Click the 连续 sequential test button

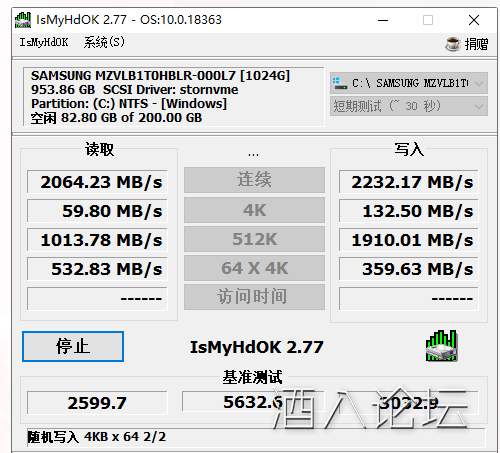coord(254,180)
